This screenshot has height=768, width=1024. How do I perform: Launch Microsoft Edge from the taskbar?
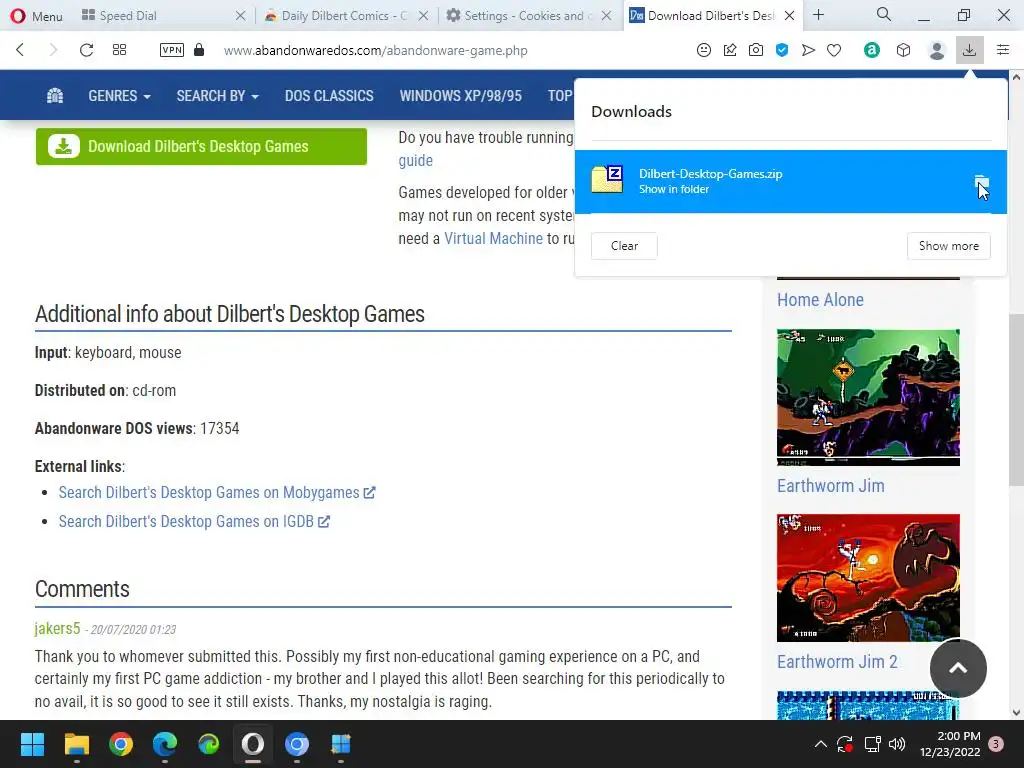(x=165, y=744)
